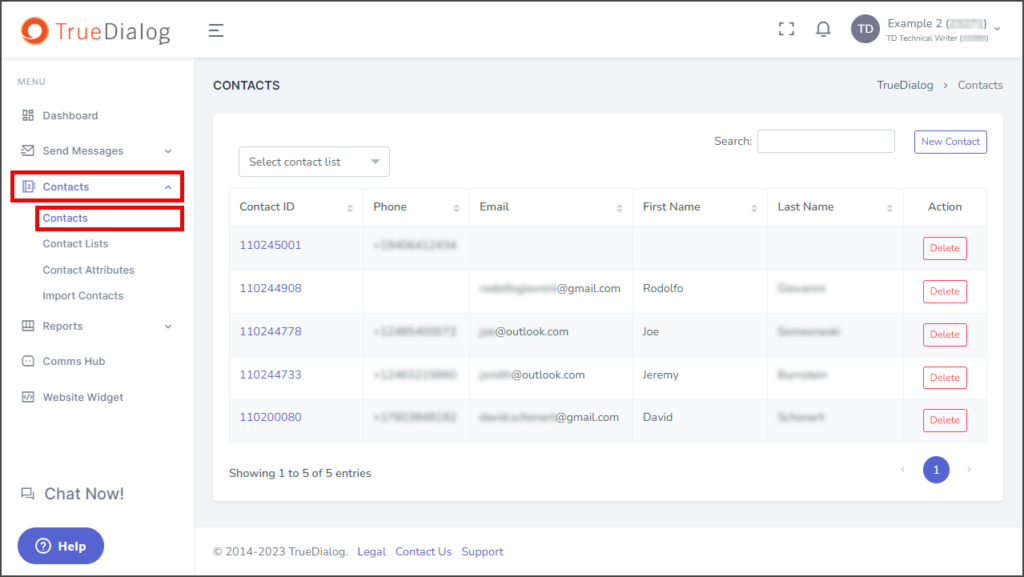The width and height of the screenshot is (1024, 577).
Task: Open contact ID 110245001
Action: (270, 245)
